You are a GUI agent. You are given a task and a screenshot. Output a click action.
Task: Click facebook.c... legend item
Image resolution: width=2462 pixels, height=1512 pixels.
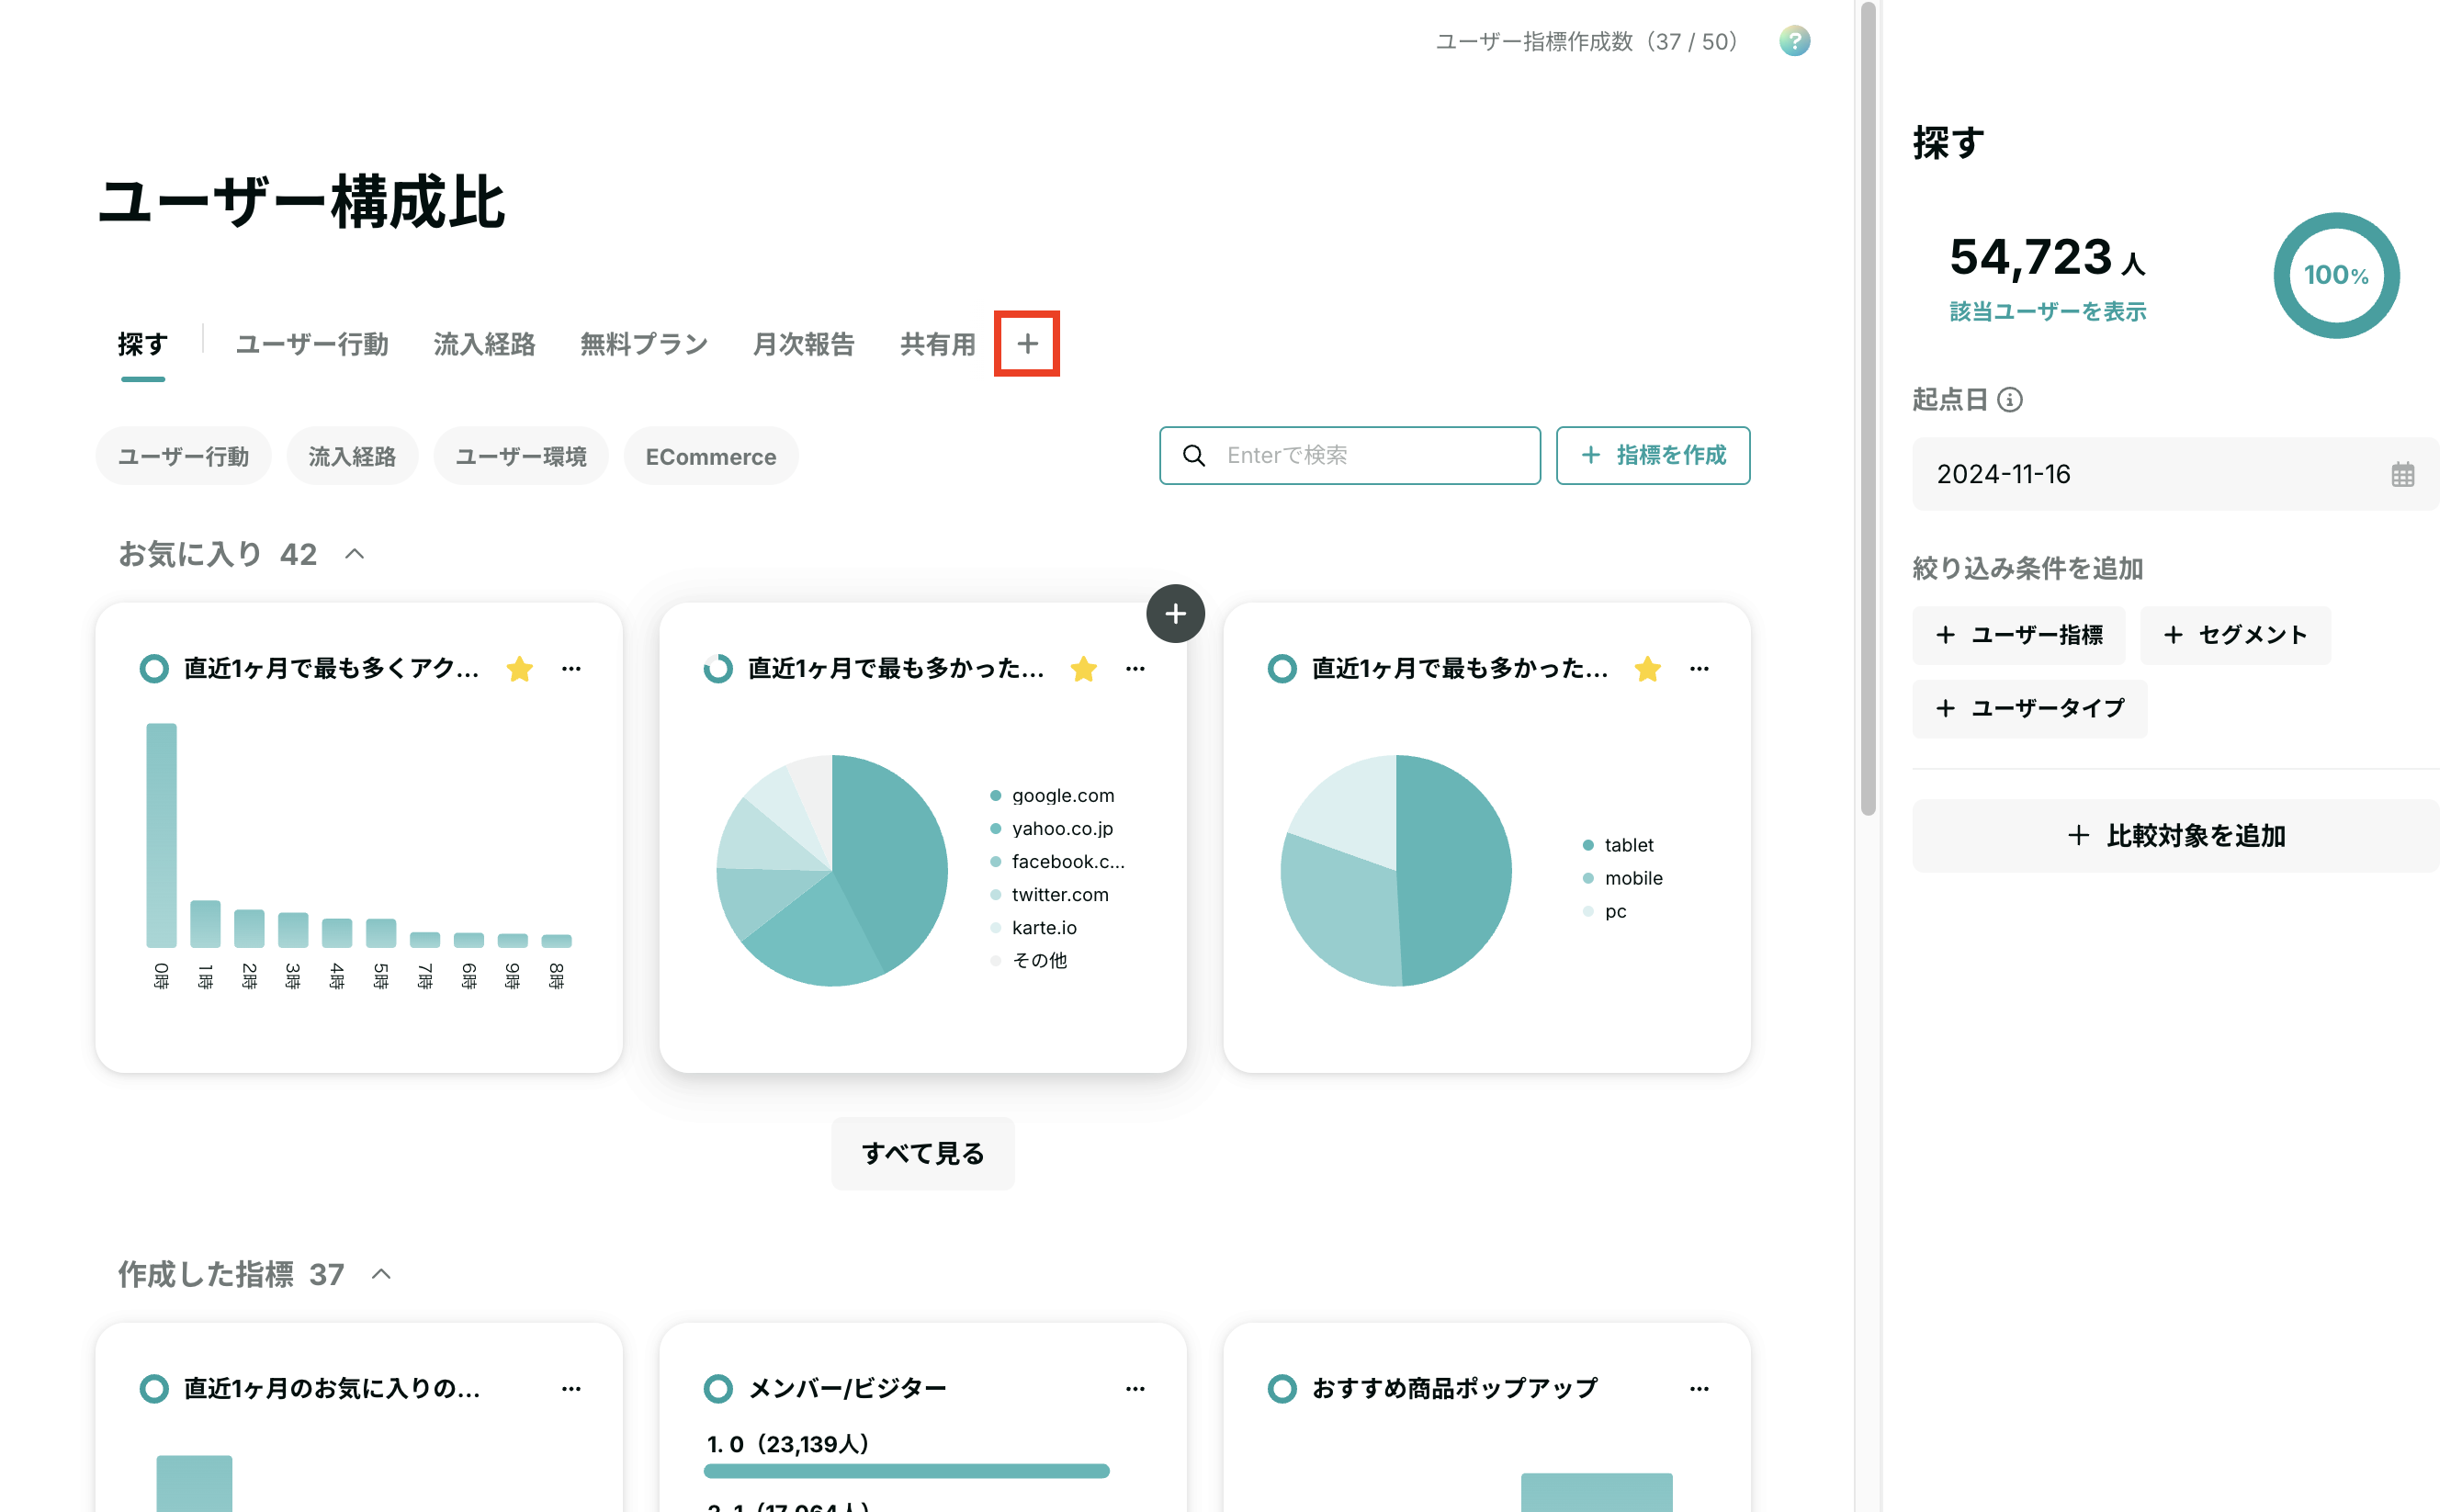1057,862
